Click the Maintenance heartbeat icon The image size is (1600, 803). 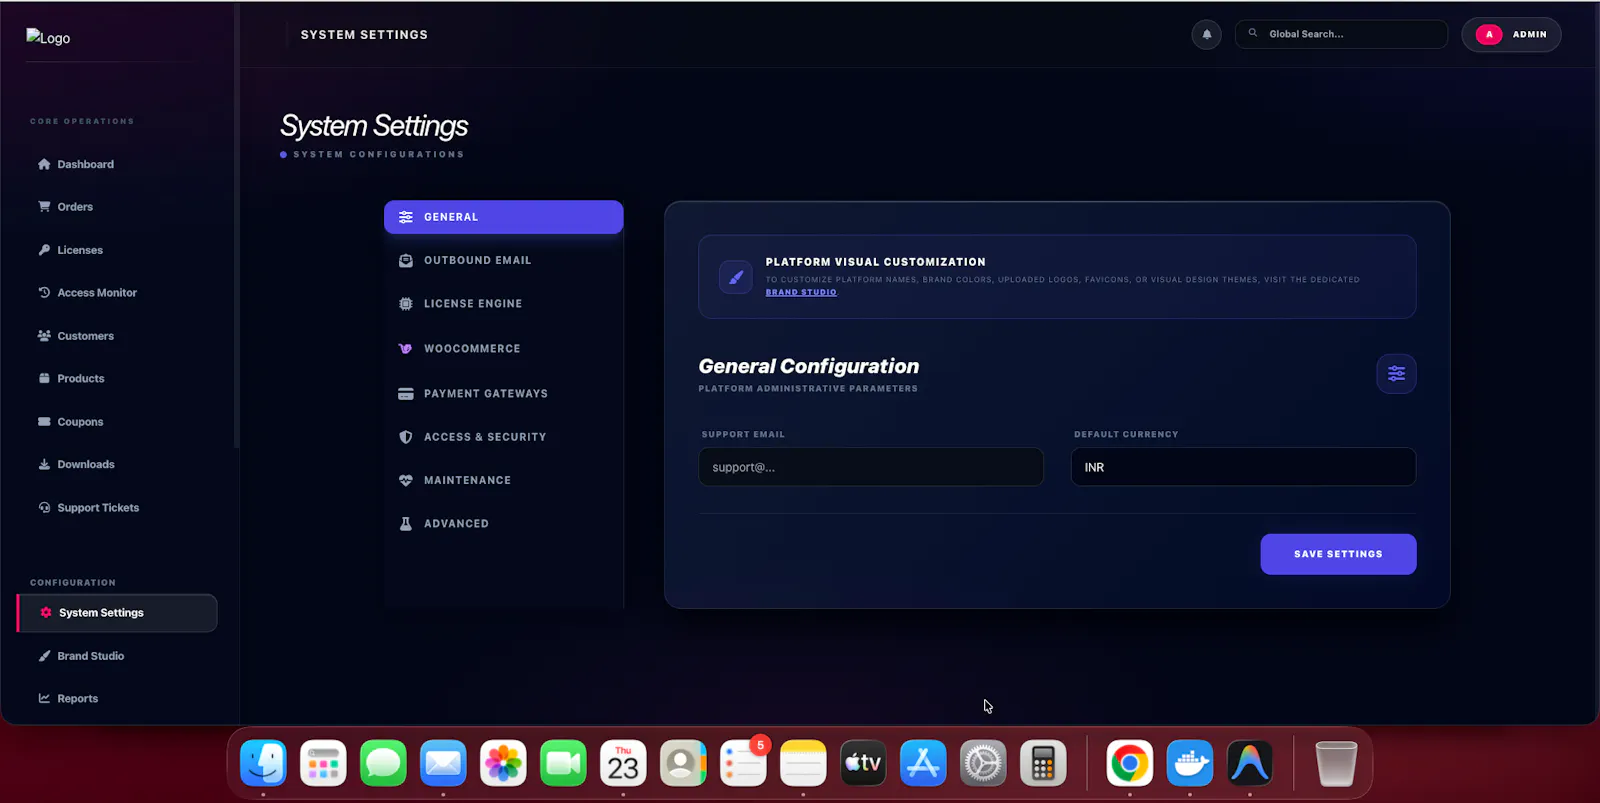406,481
